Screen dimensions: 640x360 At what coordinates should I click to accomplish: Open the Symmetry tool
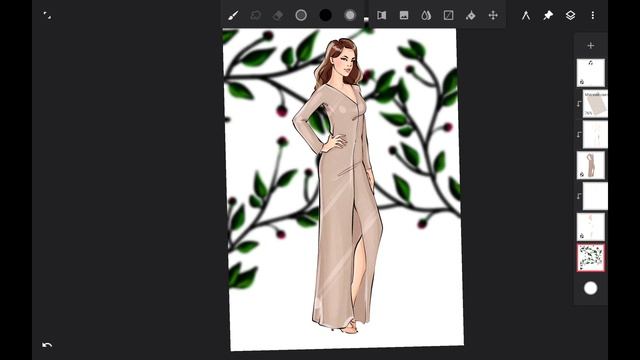pyautogui.click(x=382, y=16)
